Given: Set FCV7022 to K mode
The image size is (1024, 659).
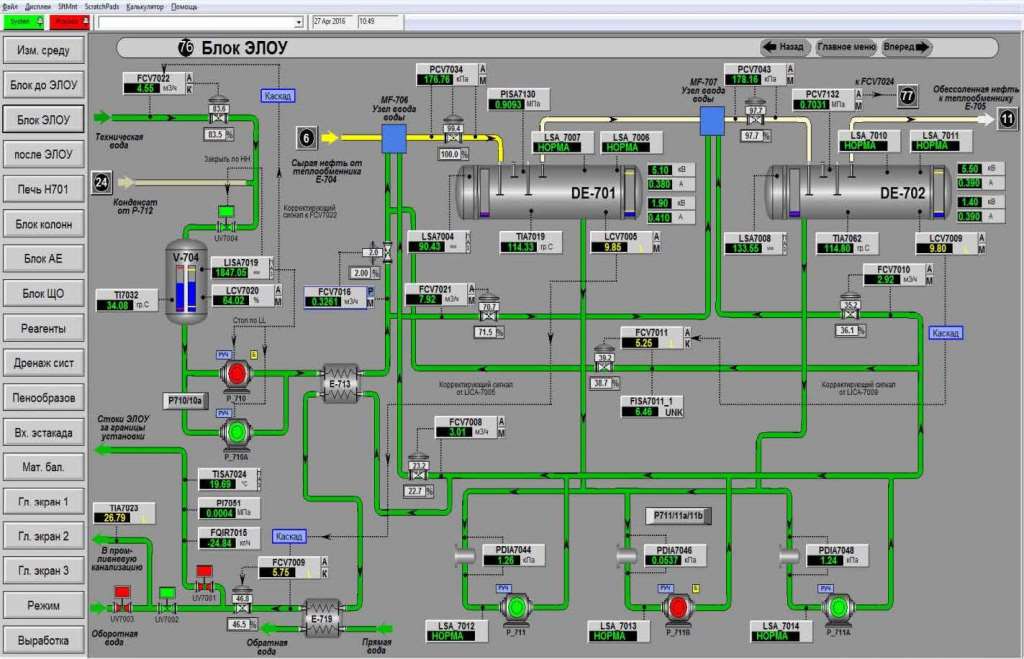Looking at the screenshot, I should 189,89.
